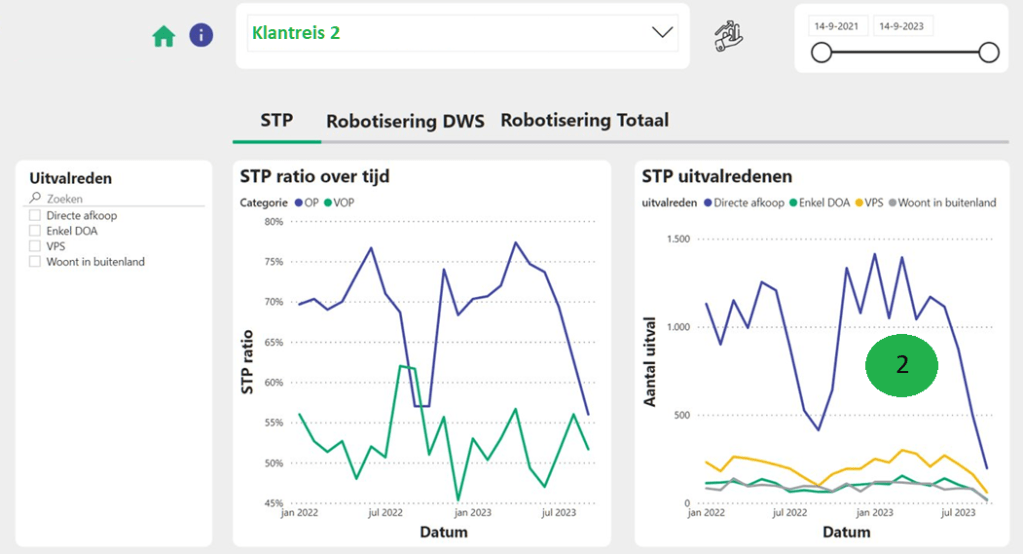The width and height of the screenshot is (1023, 554).
Task: Select the OP legend marker
Action: coord(299,203)
